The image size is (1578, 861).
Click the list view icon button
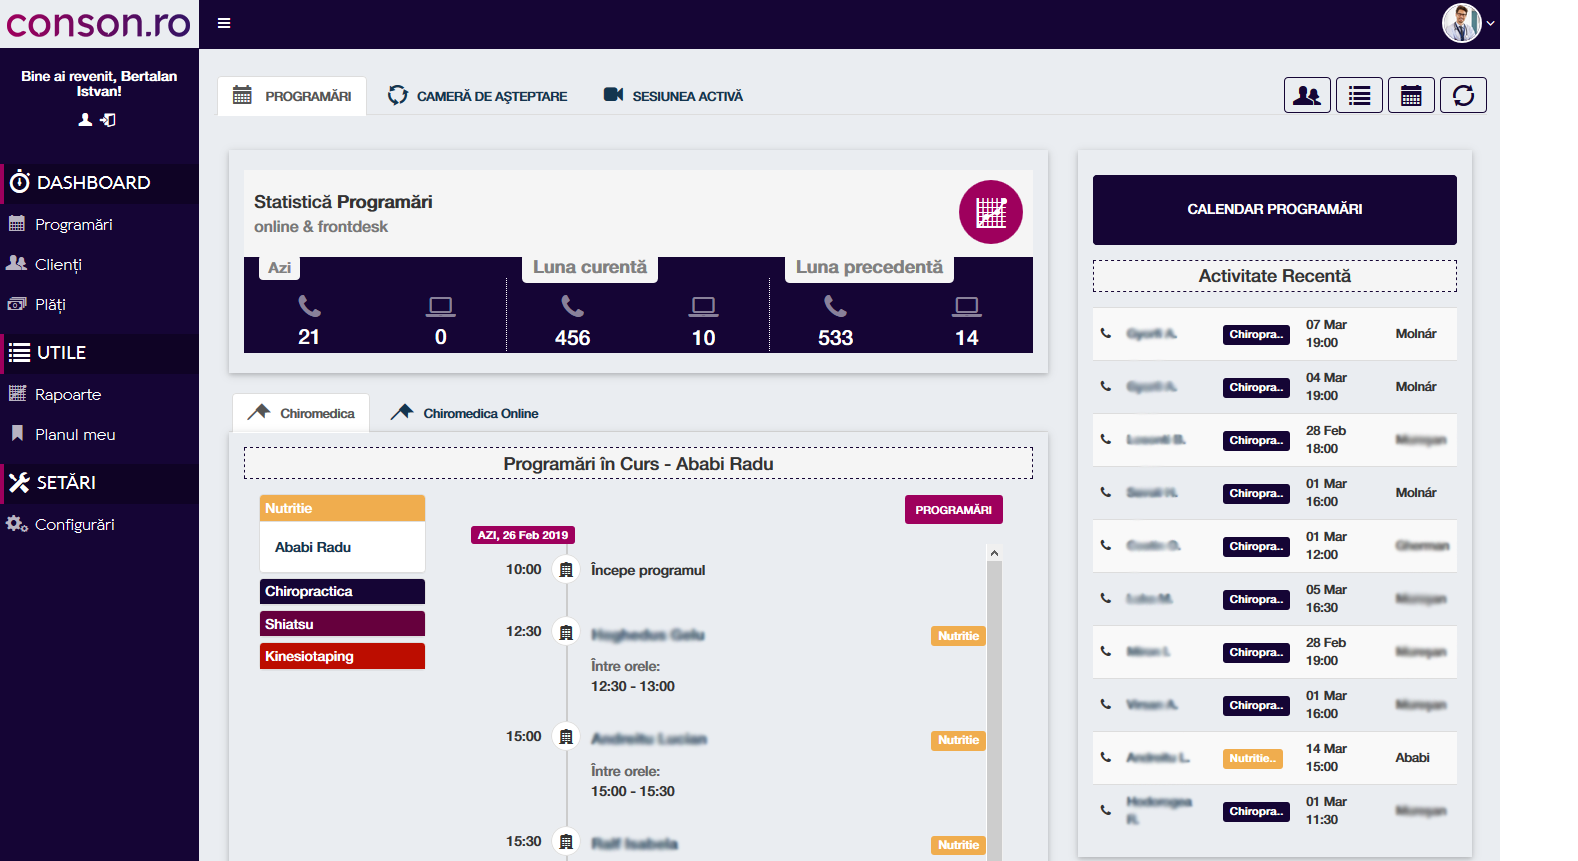pyautogui.click(x=1359, y=96)
